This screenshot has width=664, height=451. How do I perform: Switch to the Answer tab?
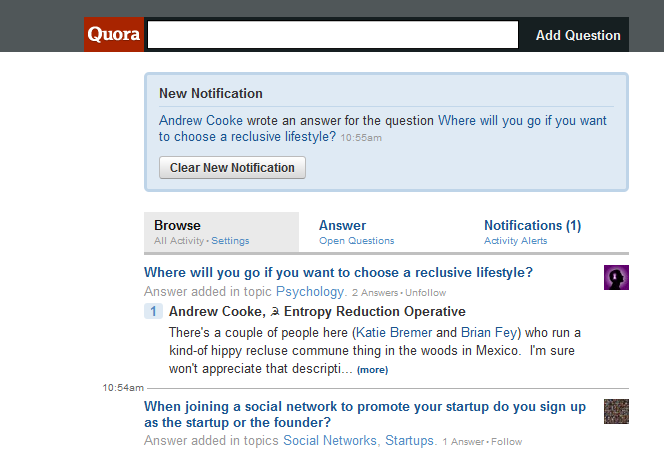point(342,226)
